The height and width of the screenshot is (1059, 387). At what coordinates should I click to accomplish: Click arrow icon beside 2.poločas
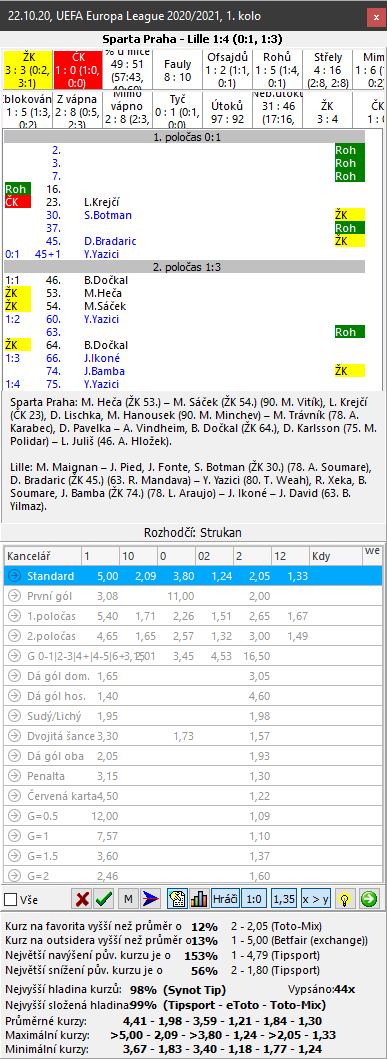point(15,636)
